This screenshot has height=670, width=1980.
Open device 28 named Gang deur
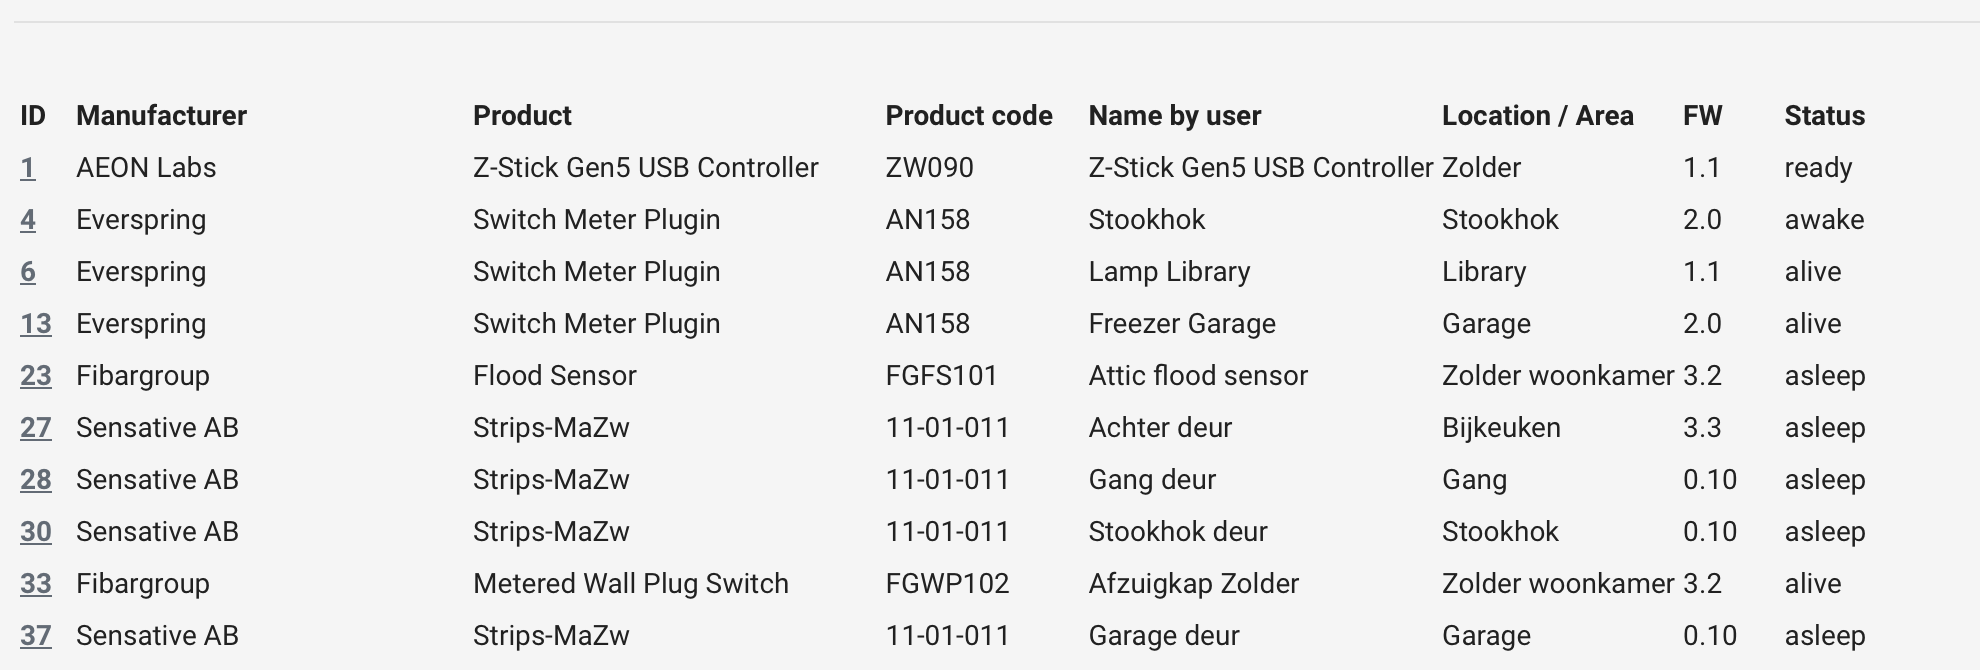click(x=37, y=479)
